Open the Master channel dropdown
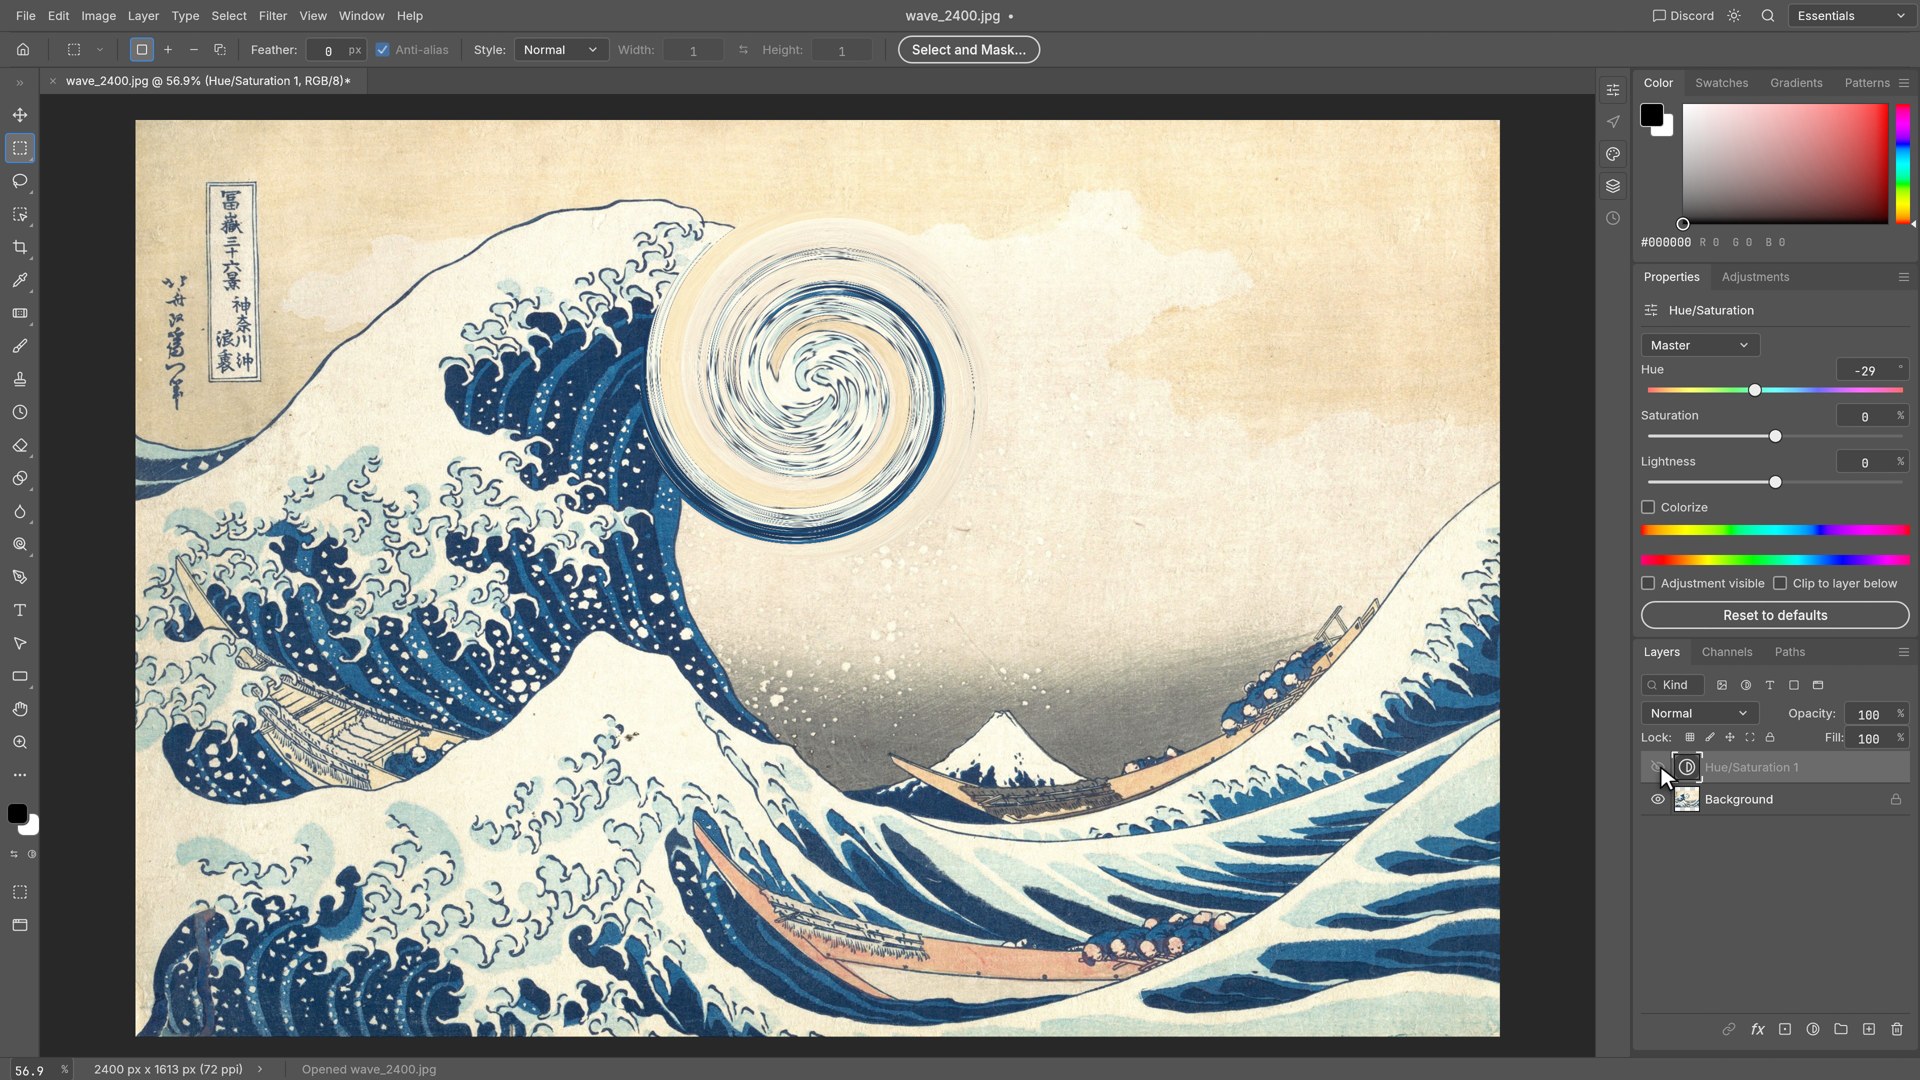 pyautogui.click(x=1700, y=345)
